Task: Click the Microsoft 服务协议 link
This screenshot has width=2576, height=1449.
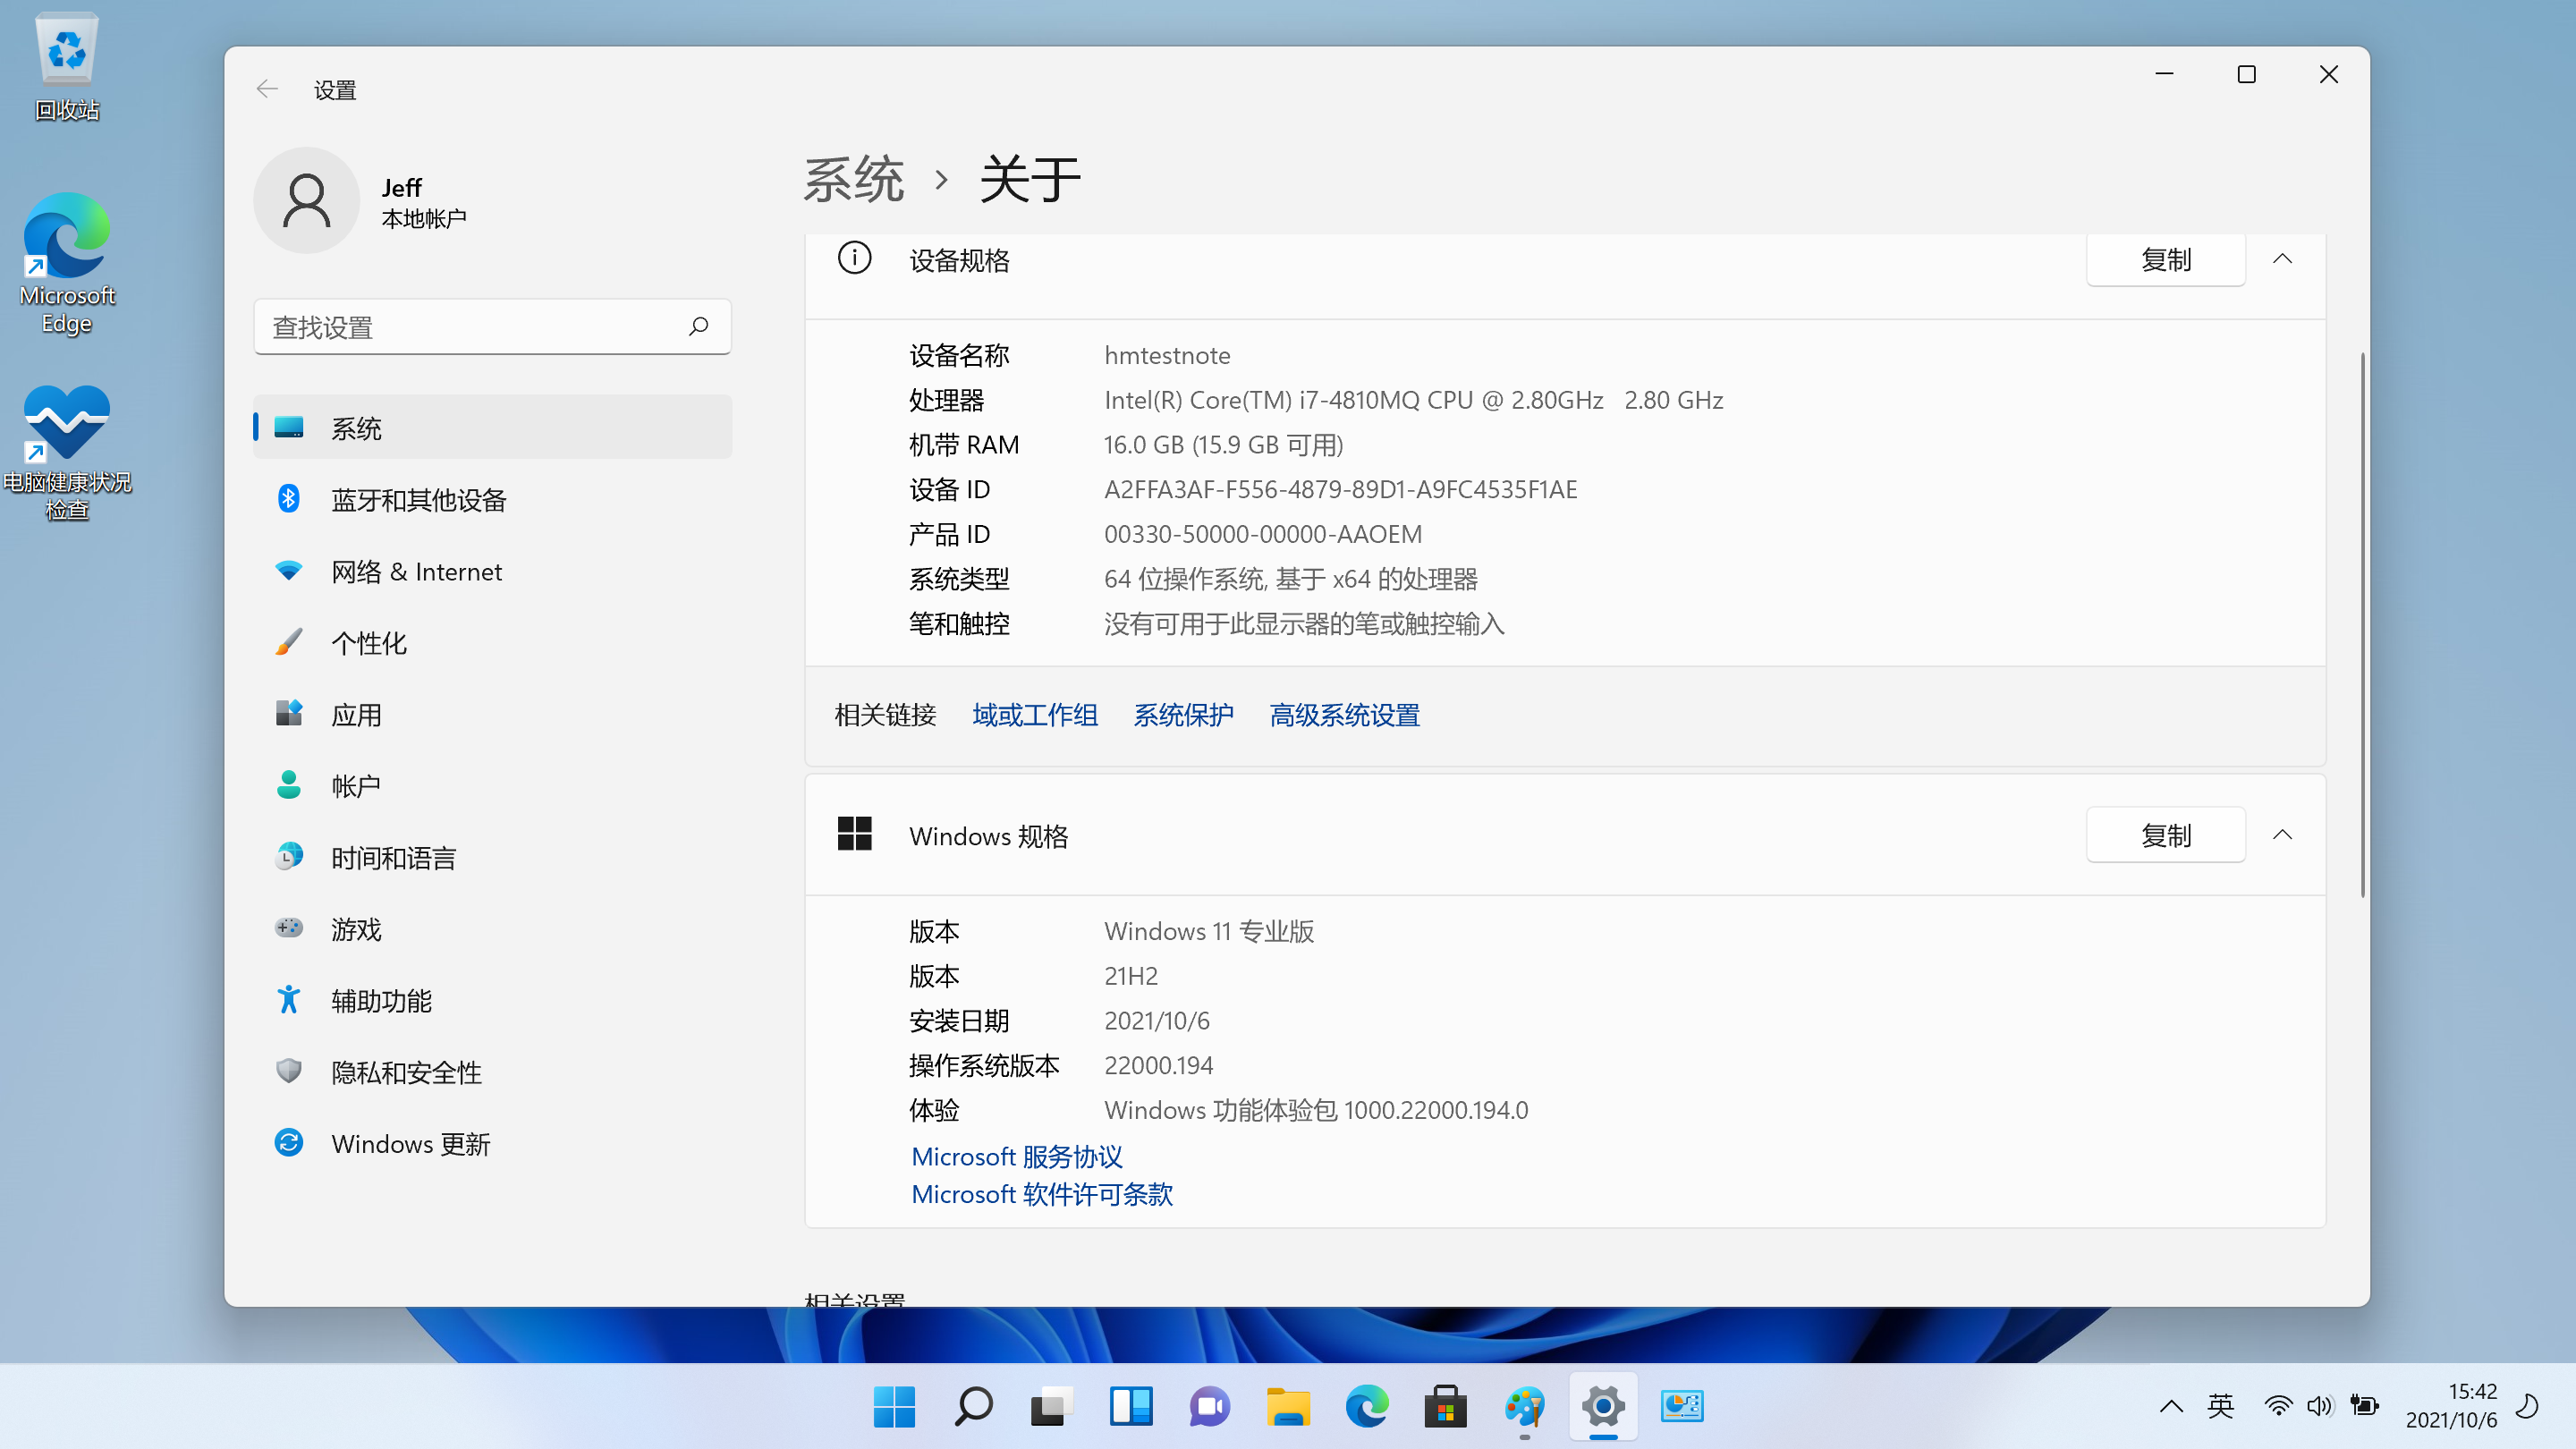Action: 1015,1156
